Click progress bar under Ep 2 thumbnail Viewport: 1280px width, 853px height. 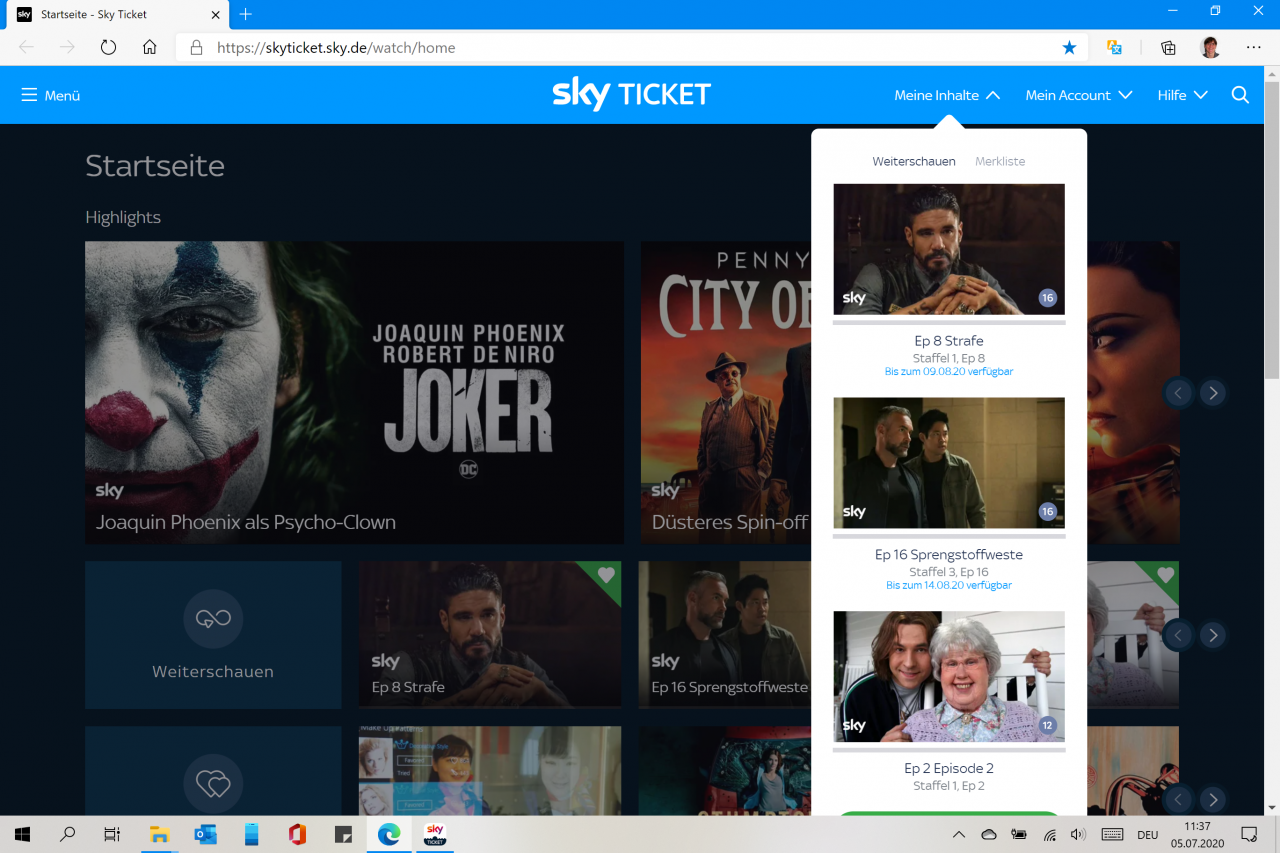(949, 750)
